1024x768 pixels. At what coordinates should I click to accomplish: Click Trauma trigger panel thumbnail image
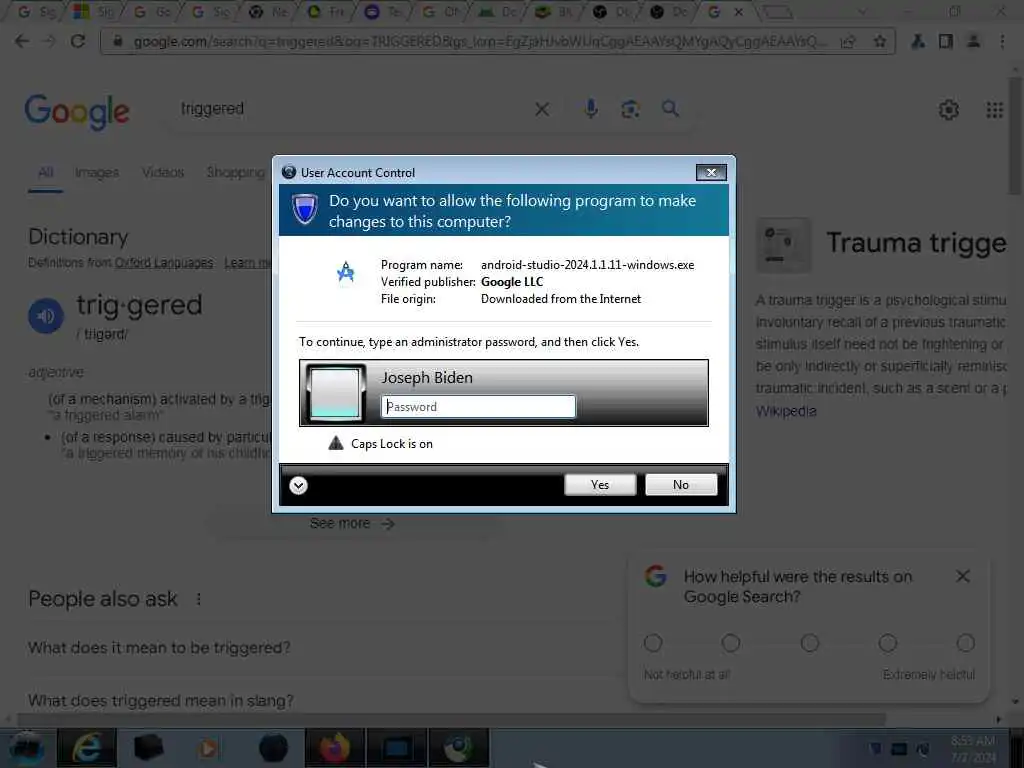point(783,246)
